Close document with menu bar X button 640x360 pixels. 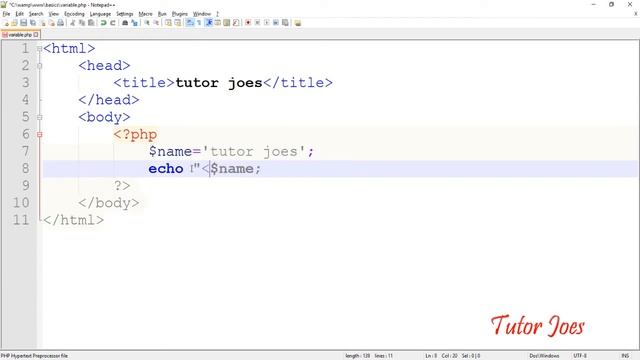(636, 14)
